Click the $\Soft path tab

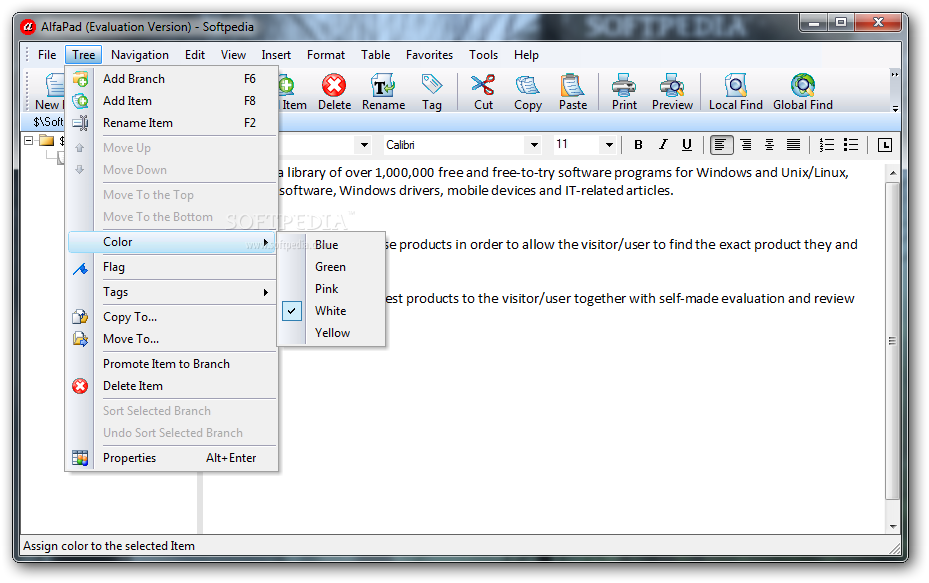48,122
